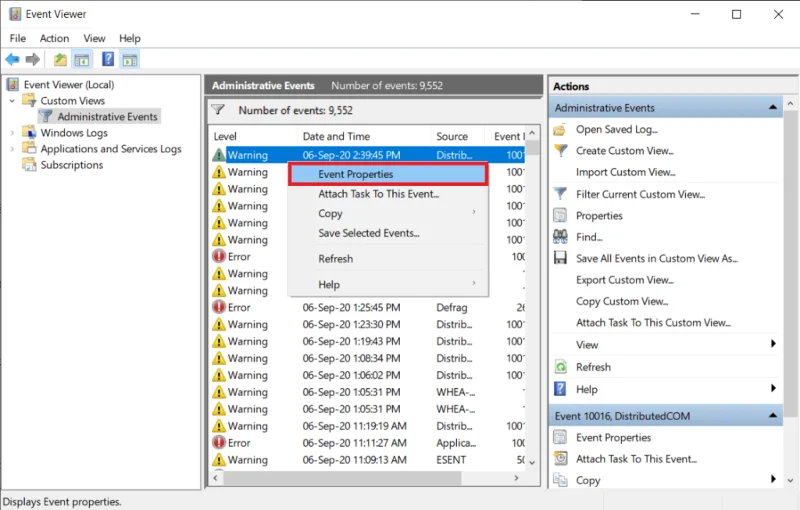Image resolution: width=800 pixels, height=510 pixels.
Task: Open the Help menu in menu bar
Action: (x=130, y=38)
